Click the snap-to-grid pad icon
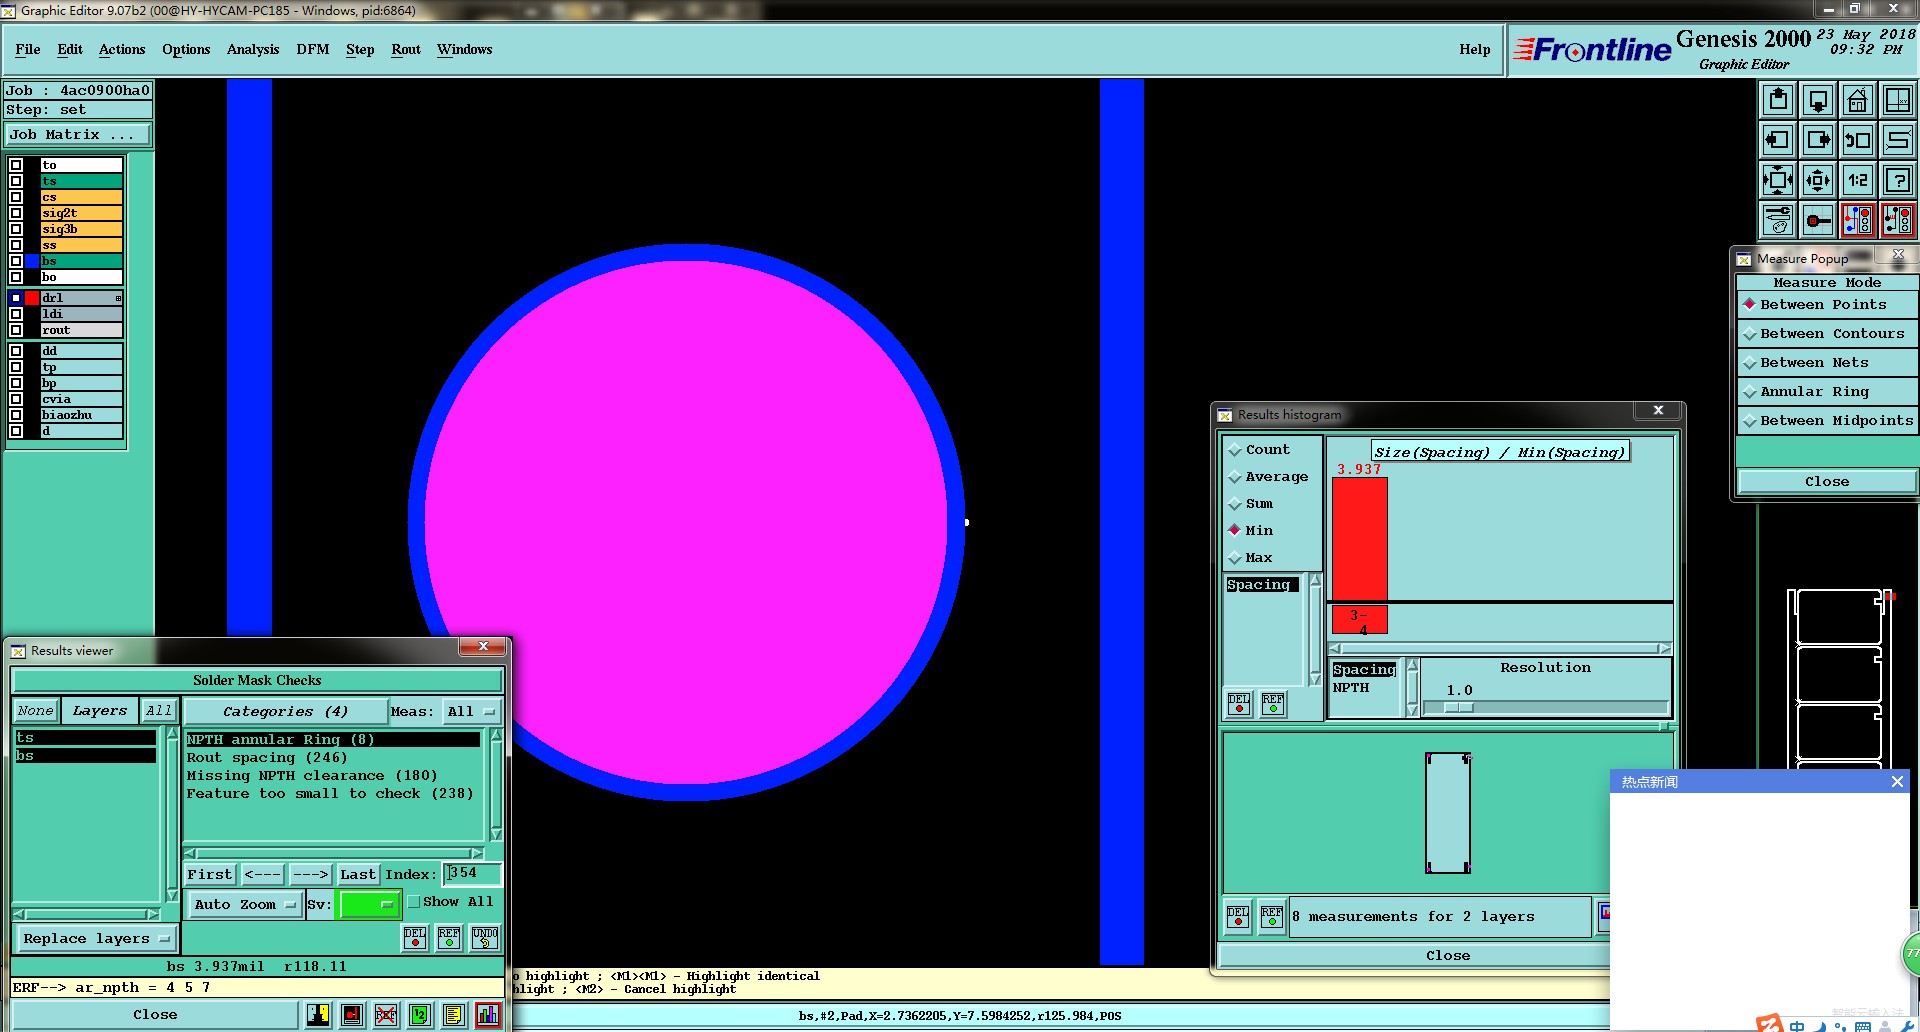1920x1032 pixels. [1817, 220]
